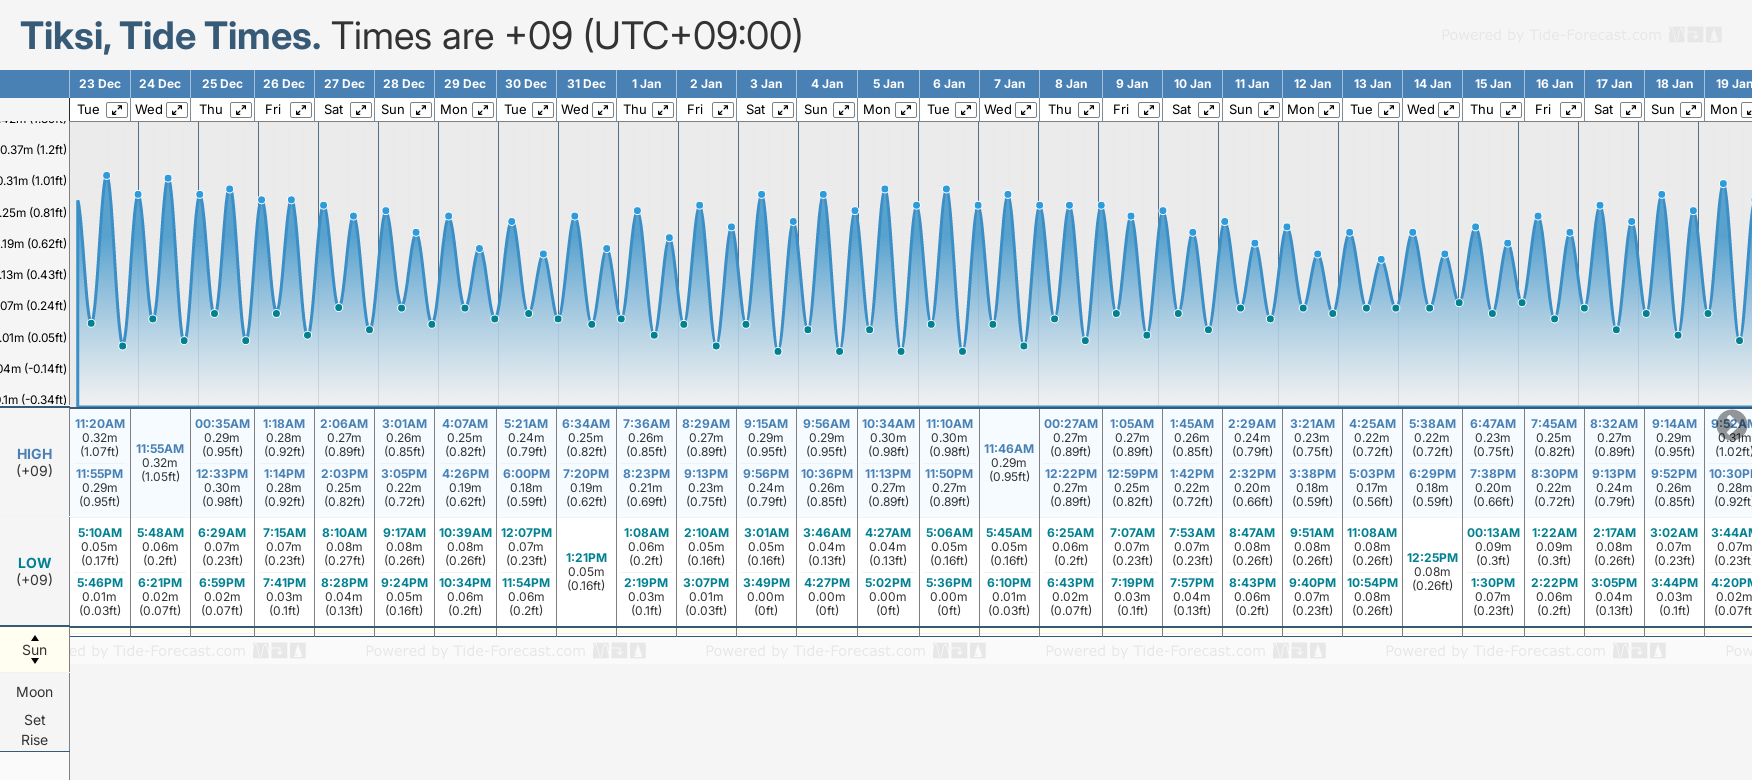Select the 25 Dec date header
Viewport: 1752px width, 780px height.
[x=222, y=84]
